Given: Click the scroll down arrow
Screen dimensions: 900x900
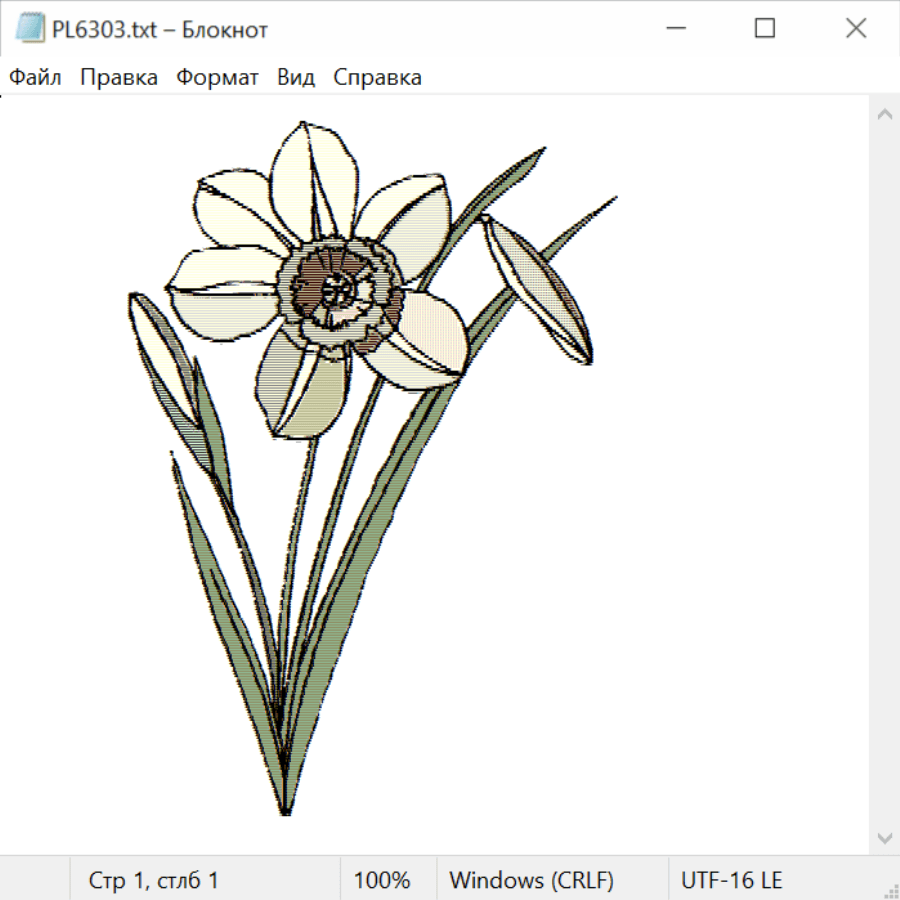Looking at the screenshot, I should [884, 837].
